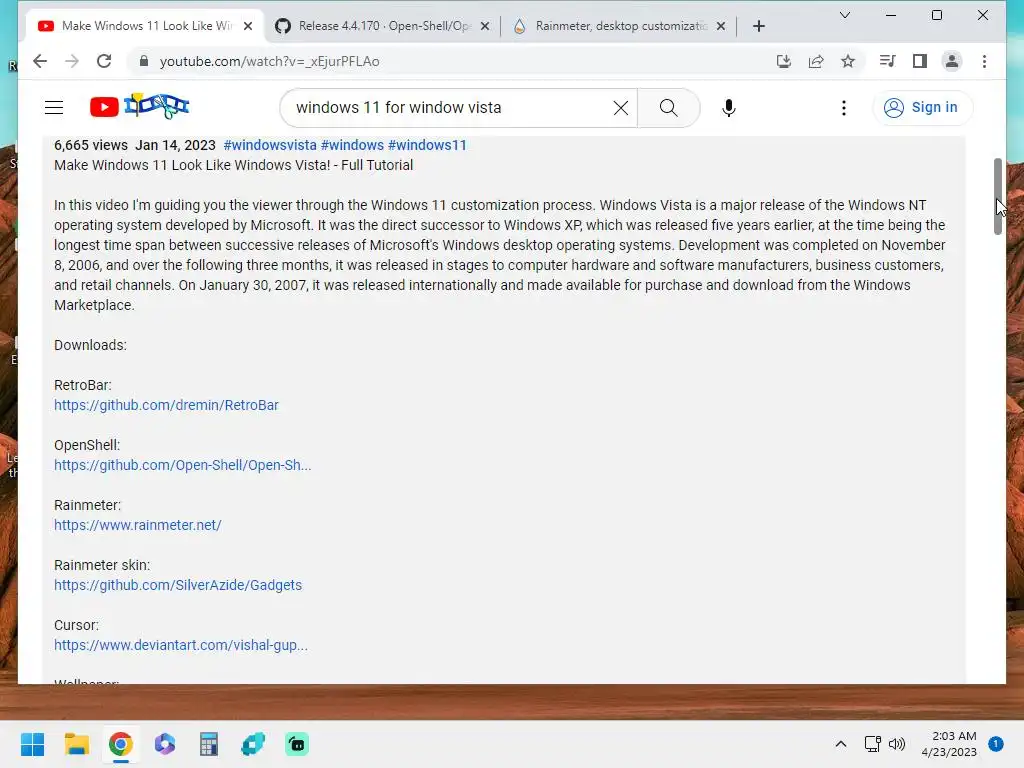Click the 'Downloads:' heading text
Viewport: 1024px width, 768px height.
pos(90,345)
